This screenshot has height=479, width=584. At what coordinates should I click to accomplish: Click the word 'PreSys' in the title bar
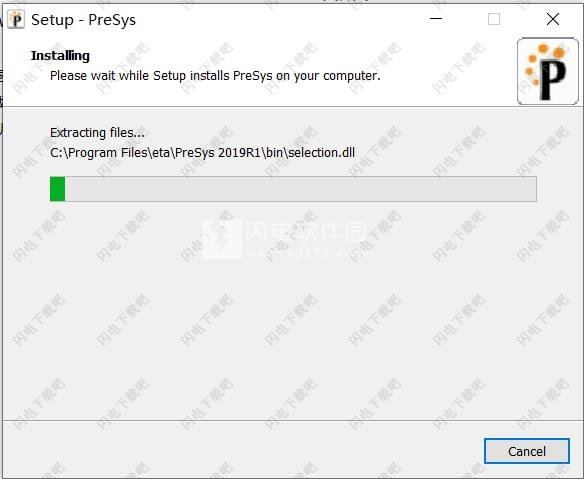[112, 20]
